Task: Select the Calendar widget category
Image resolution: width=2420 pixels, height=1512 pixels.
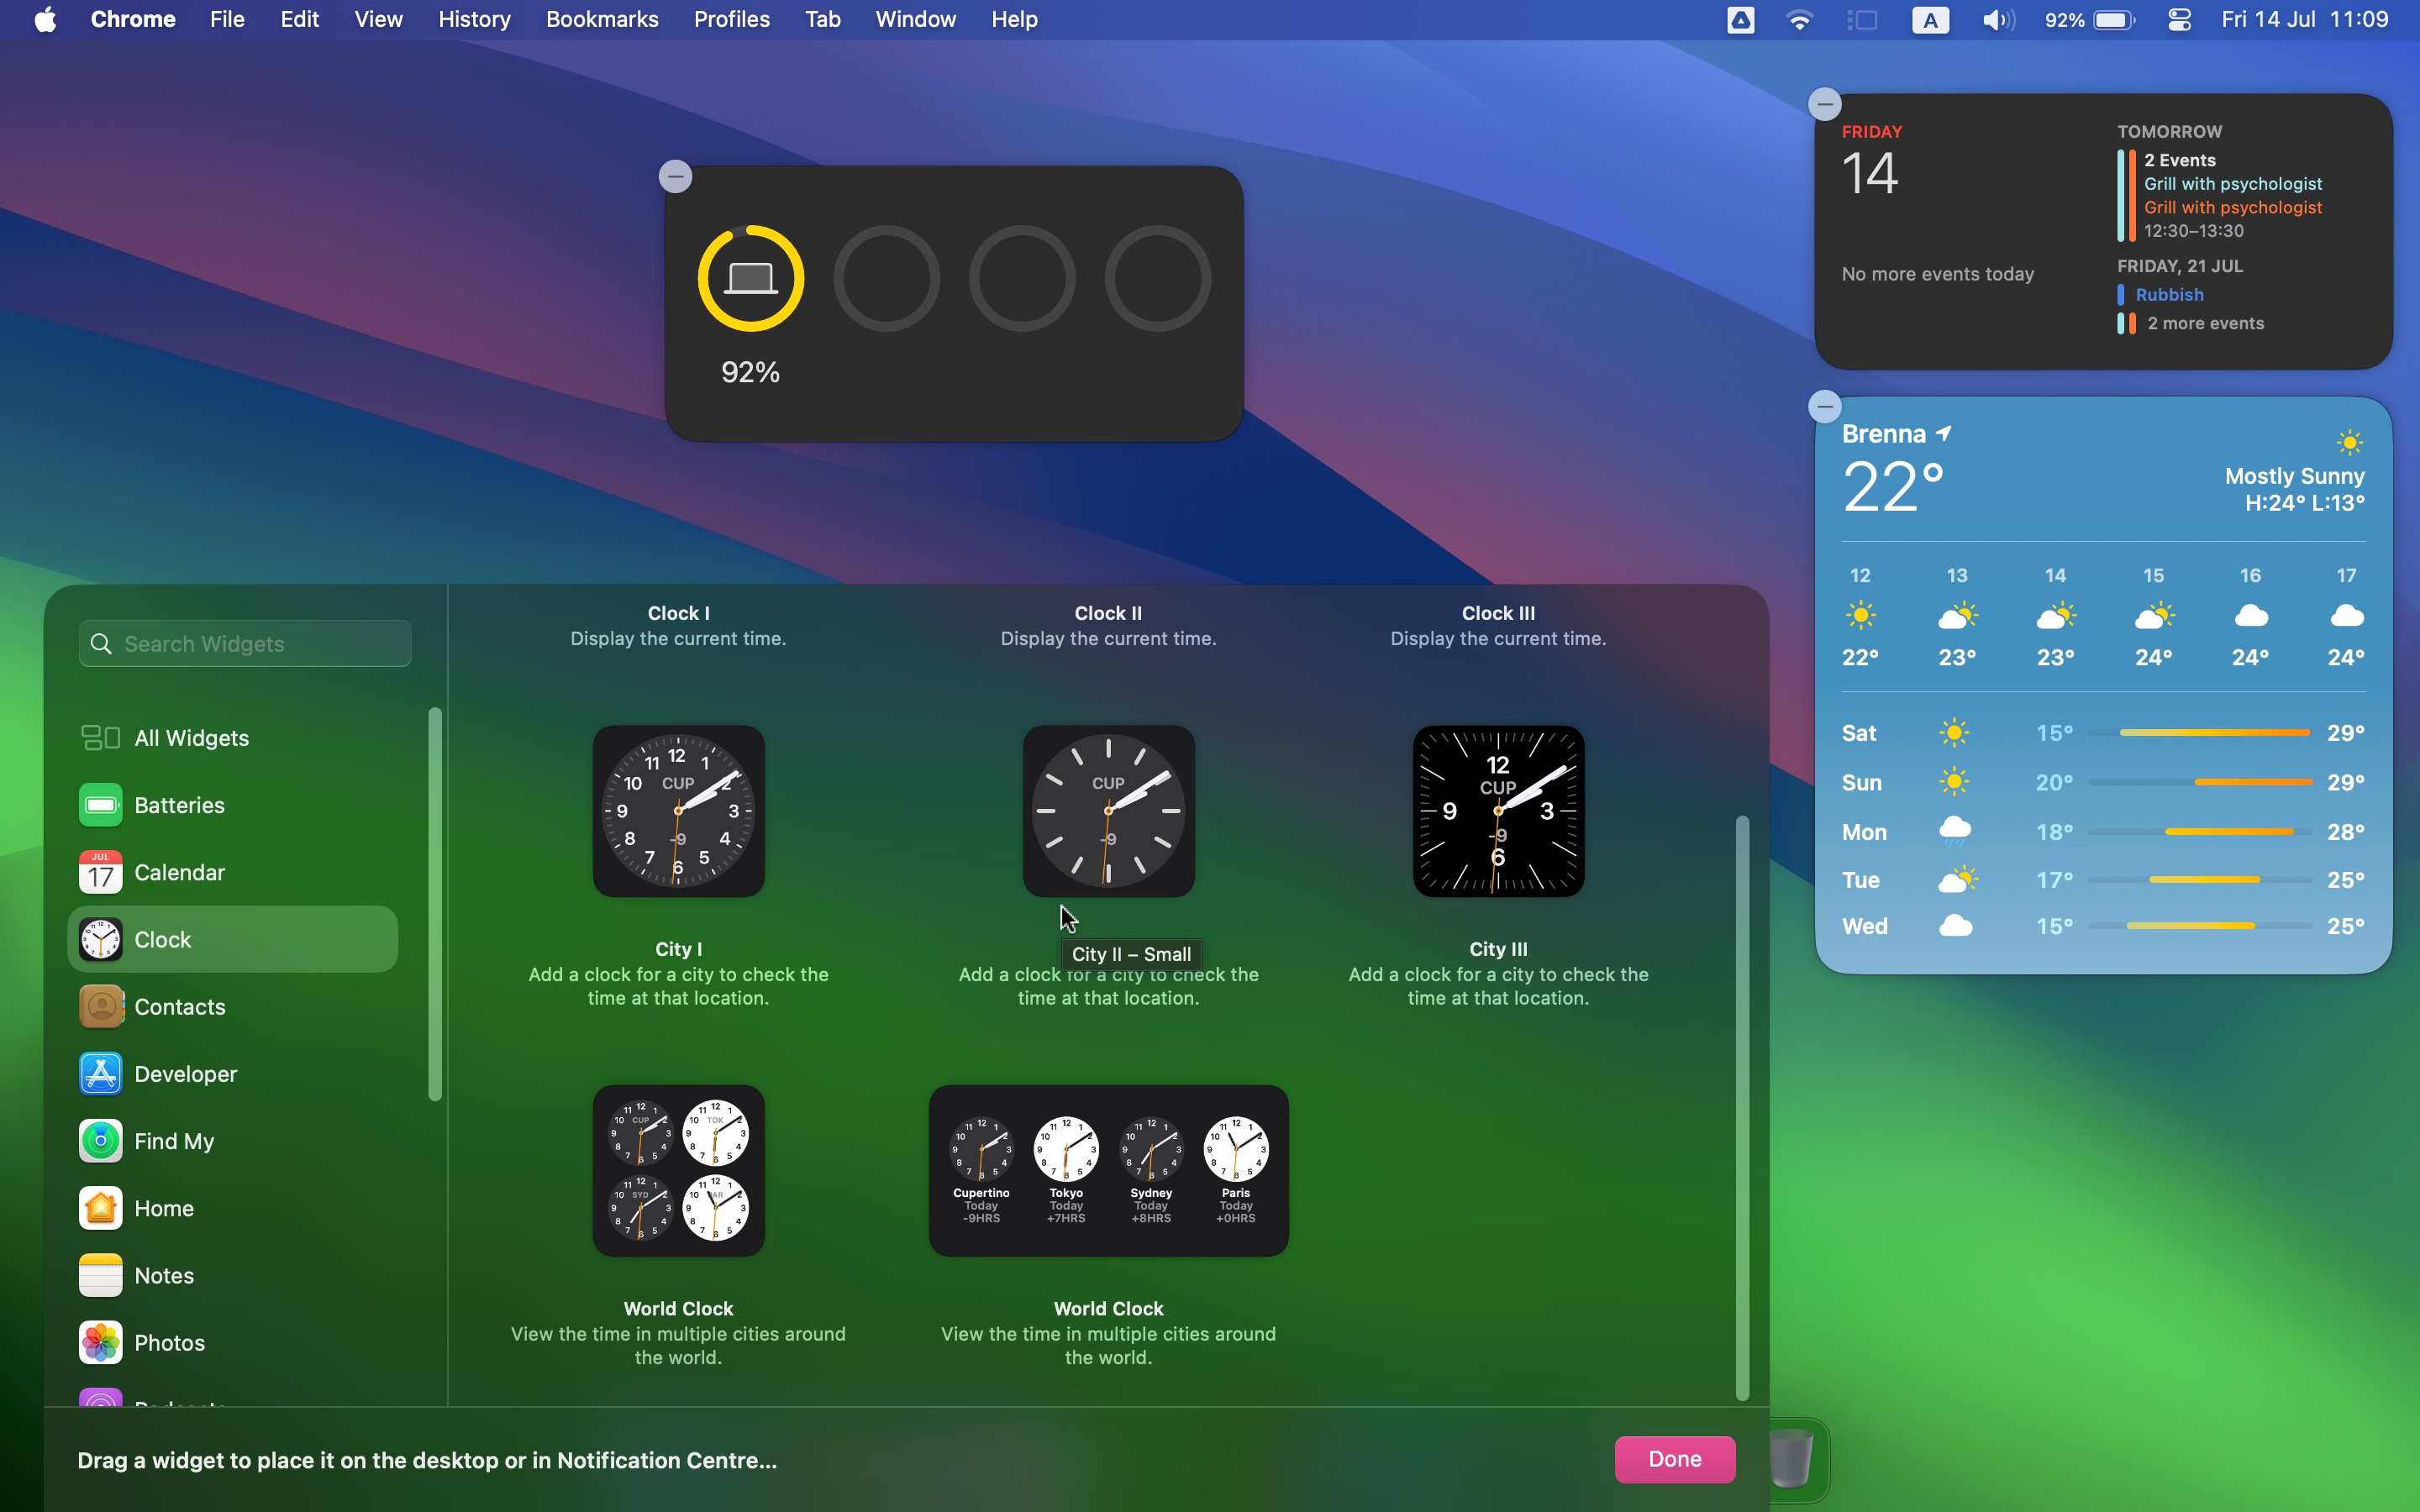Action: 232,872
